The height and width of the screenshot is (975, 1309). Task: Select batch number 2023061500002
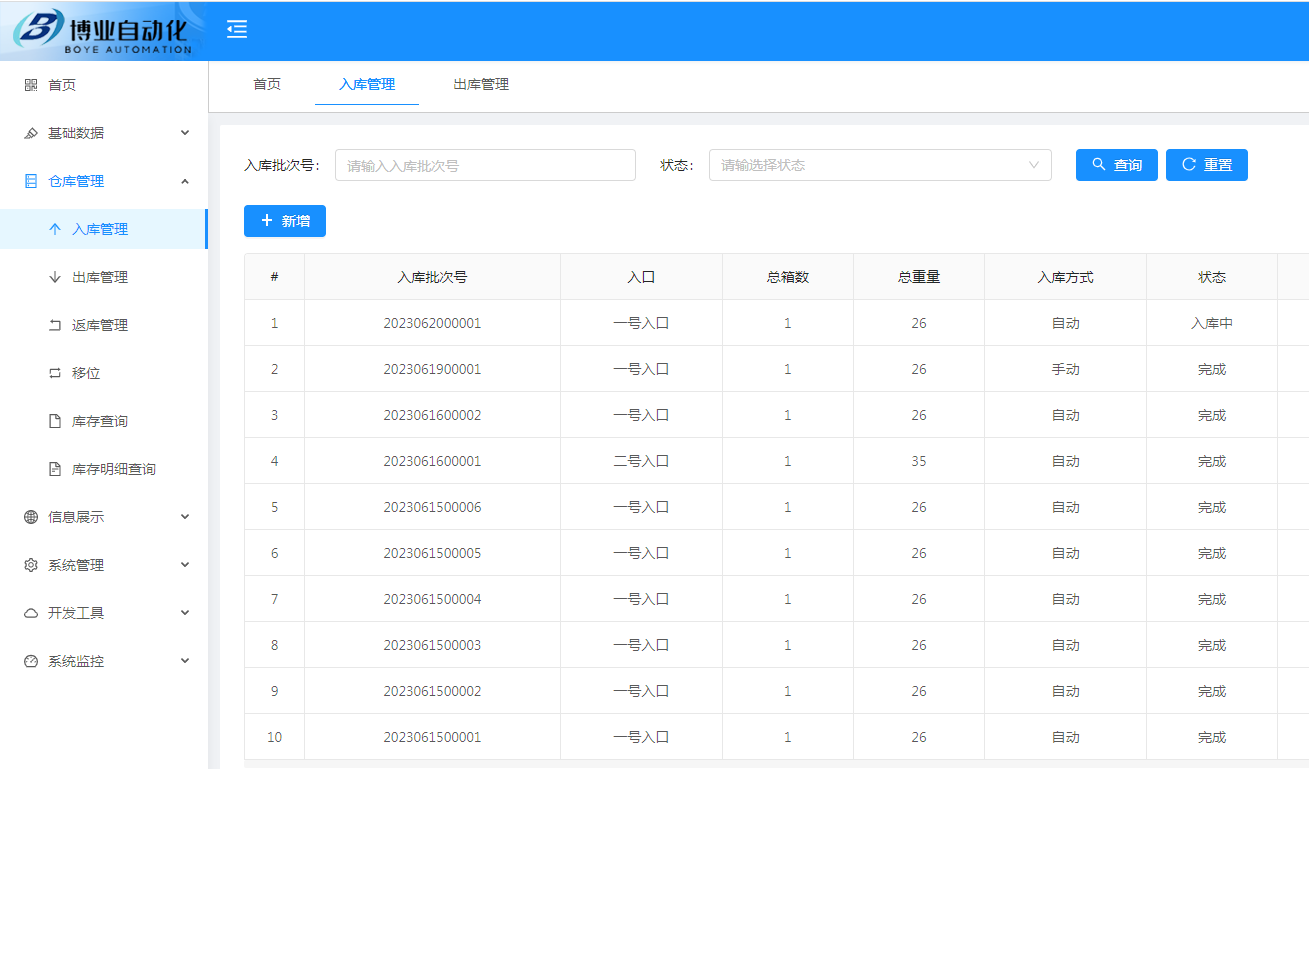click(x=432, y=691)
